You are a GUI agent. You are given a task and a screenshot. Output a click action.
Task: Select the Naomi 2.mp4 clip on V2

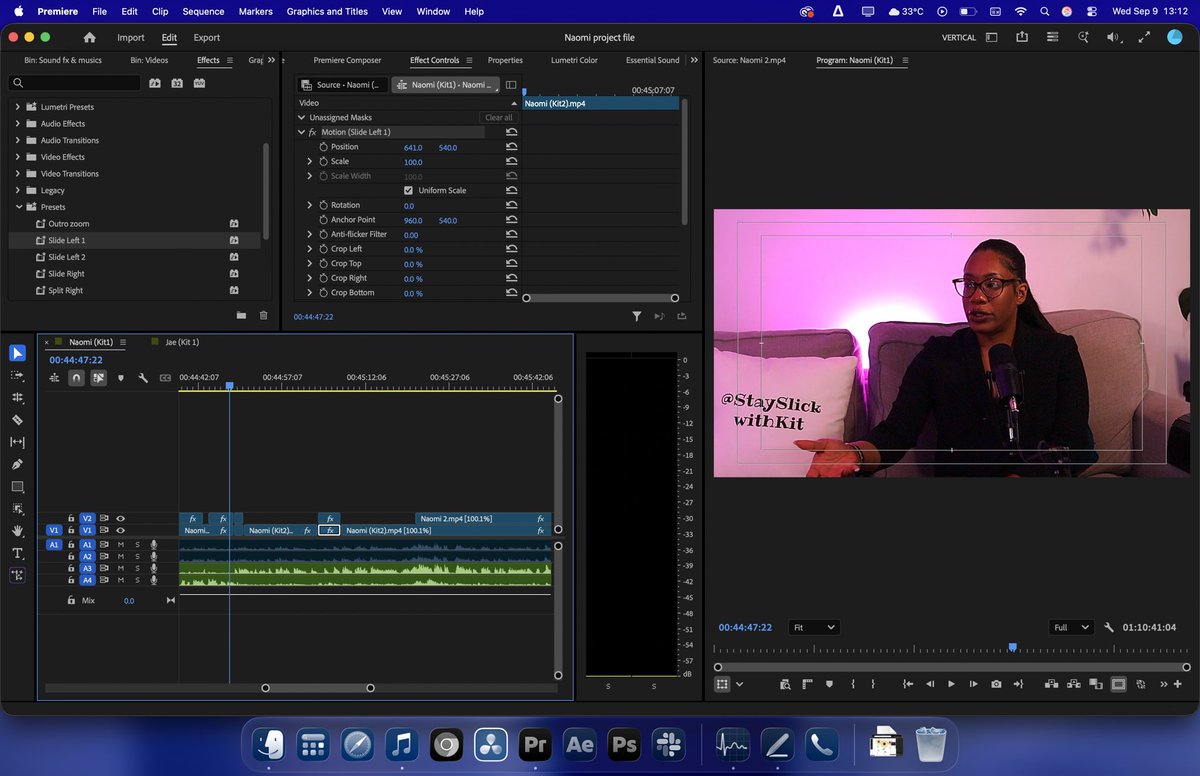point(483,518)
